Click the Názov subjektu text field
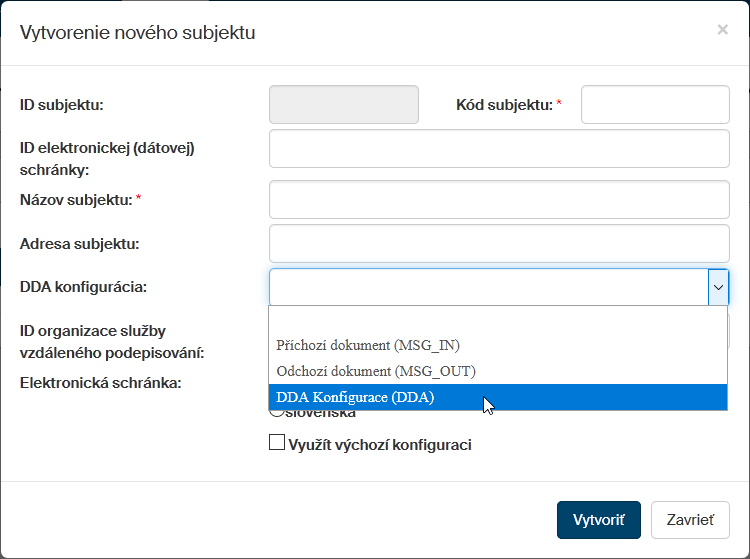This screenshot has height=559, width=750. tap(499, 199)
